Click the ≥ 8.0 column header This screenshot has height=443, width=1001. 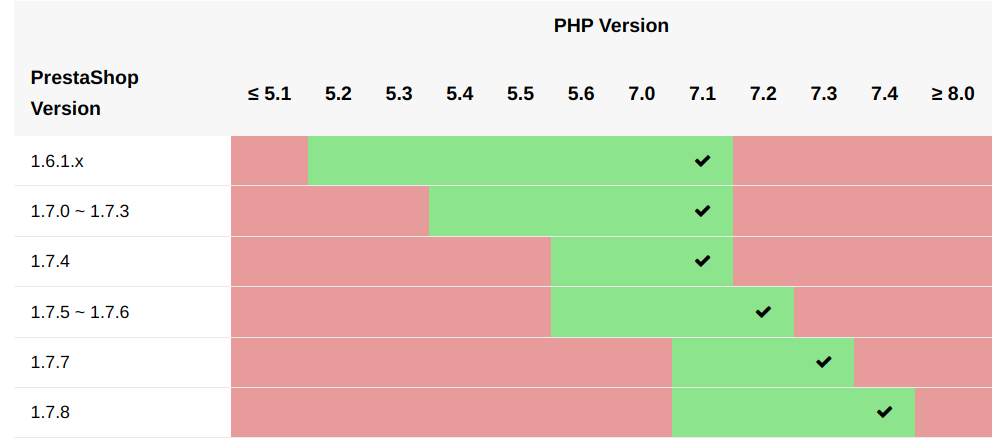[x=952, y=94]
